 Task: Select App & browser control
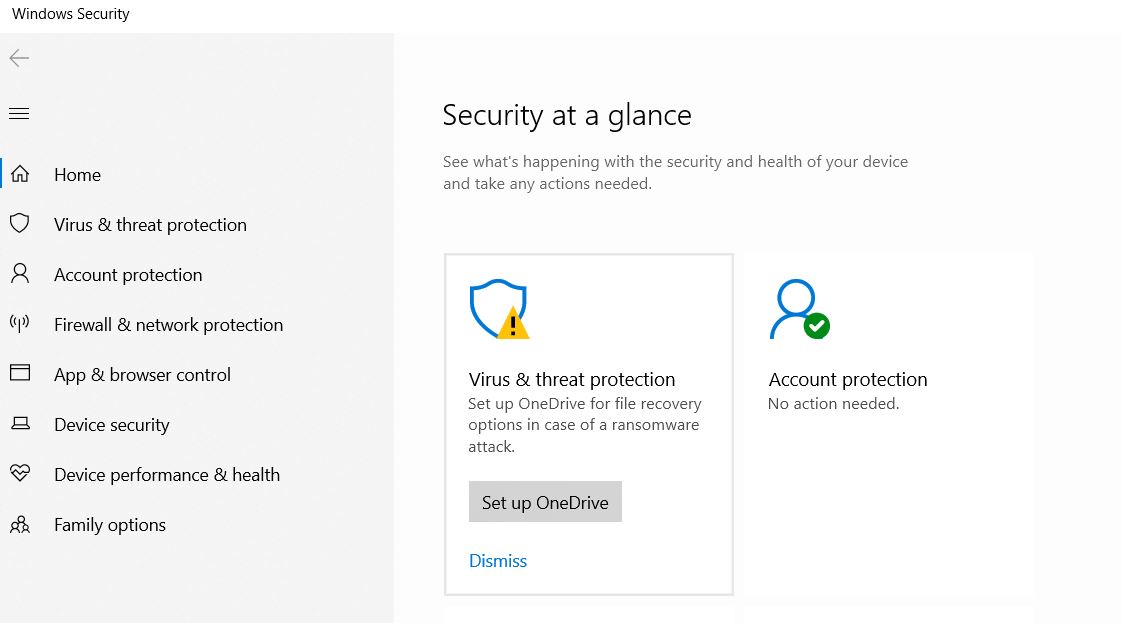(142, 375)
